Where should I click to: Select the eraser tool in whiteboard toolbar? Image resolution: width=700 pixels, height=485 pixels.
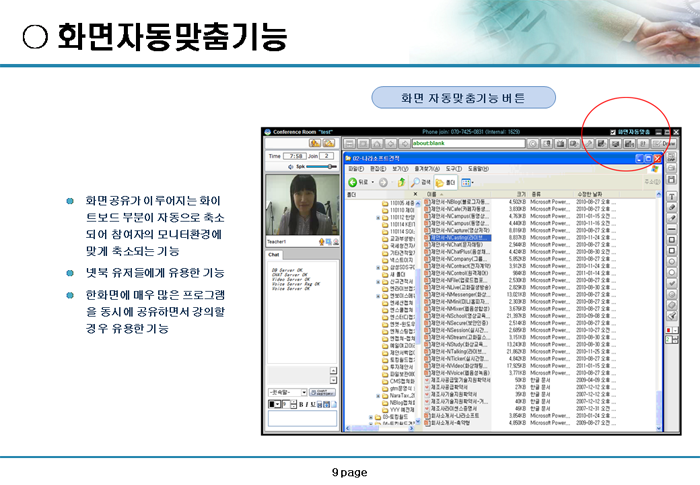pos(671,305)
